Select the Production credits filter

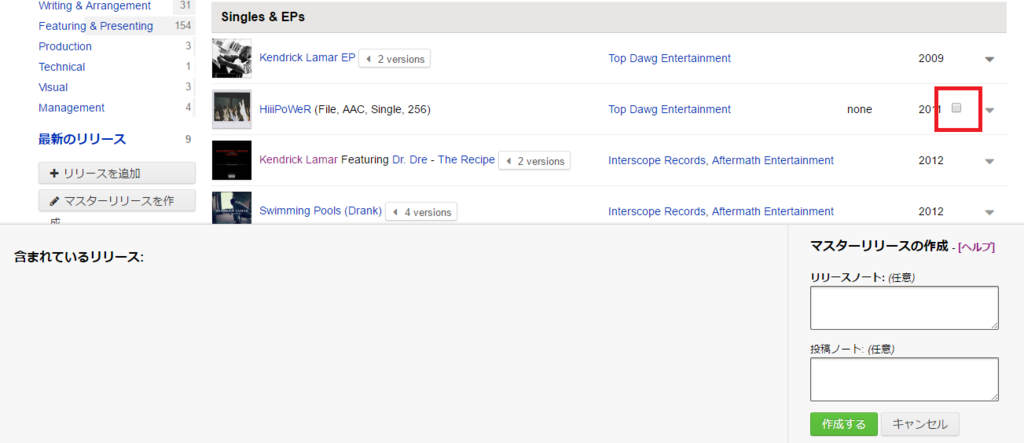click(65, 46)
